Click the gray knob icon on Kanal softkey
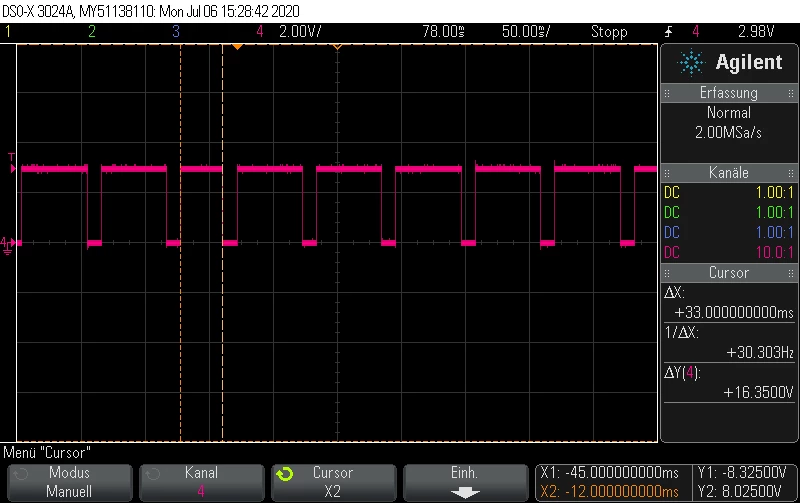800x503 pixels. tap(153, 474)
